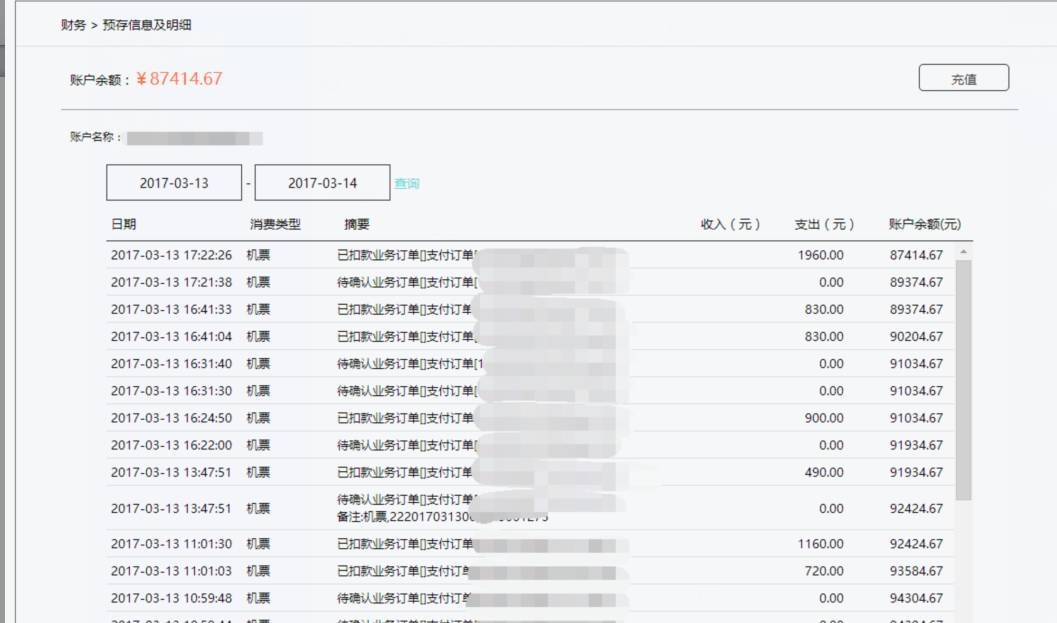Open the end date field 2017-03-14

[322, 184]
